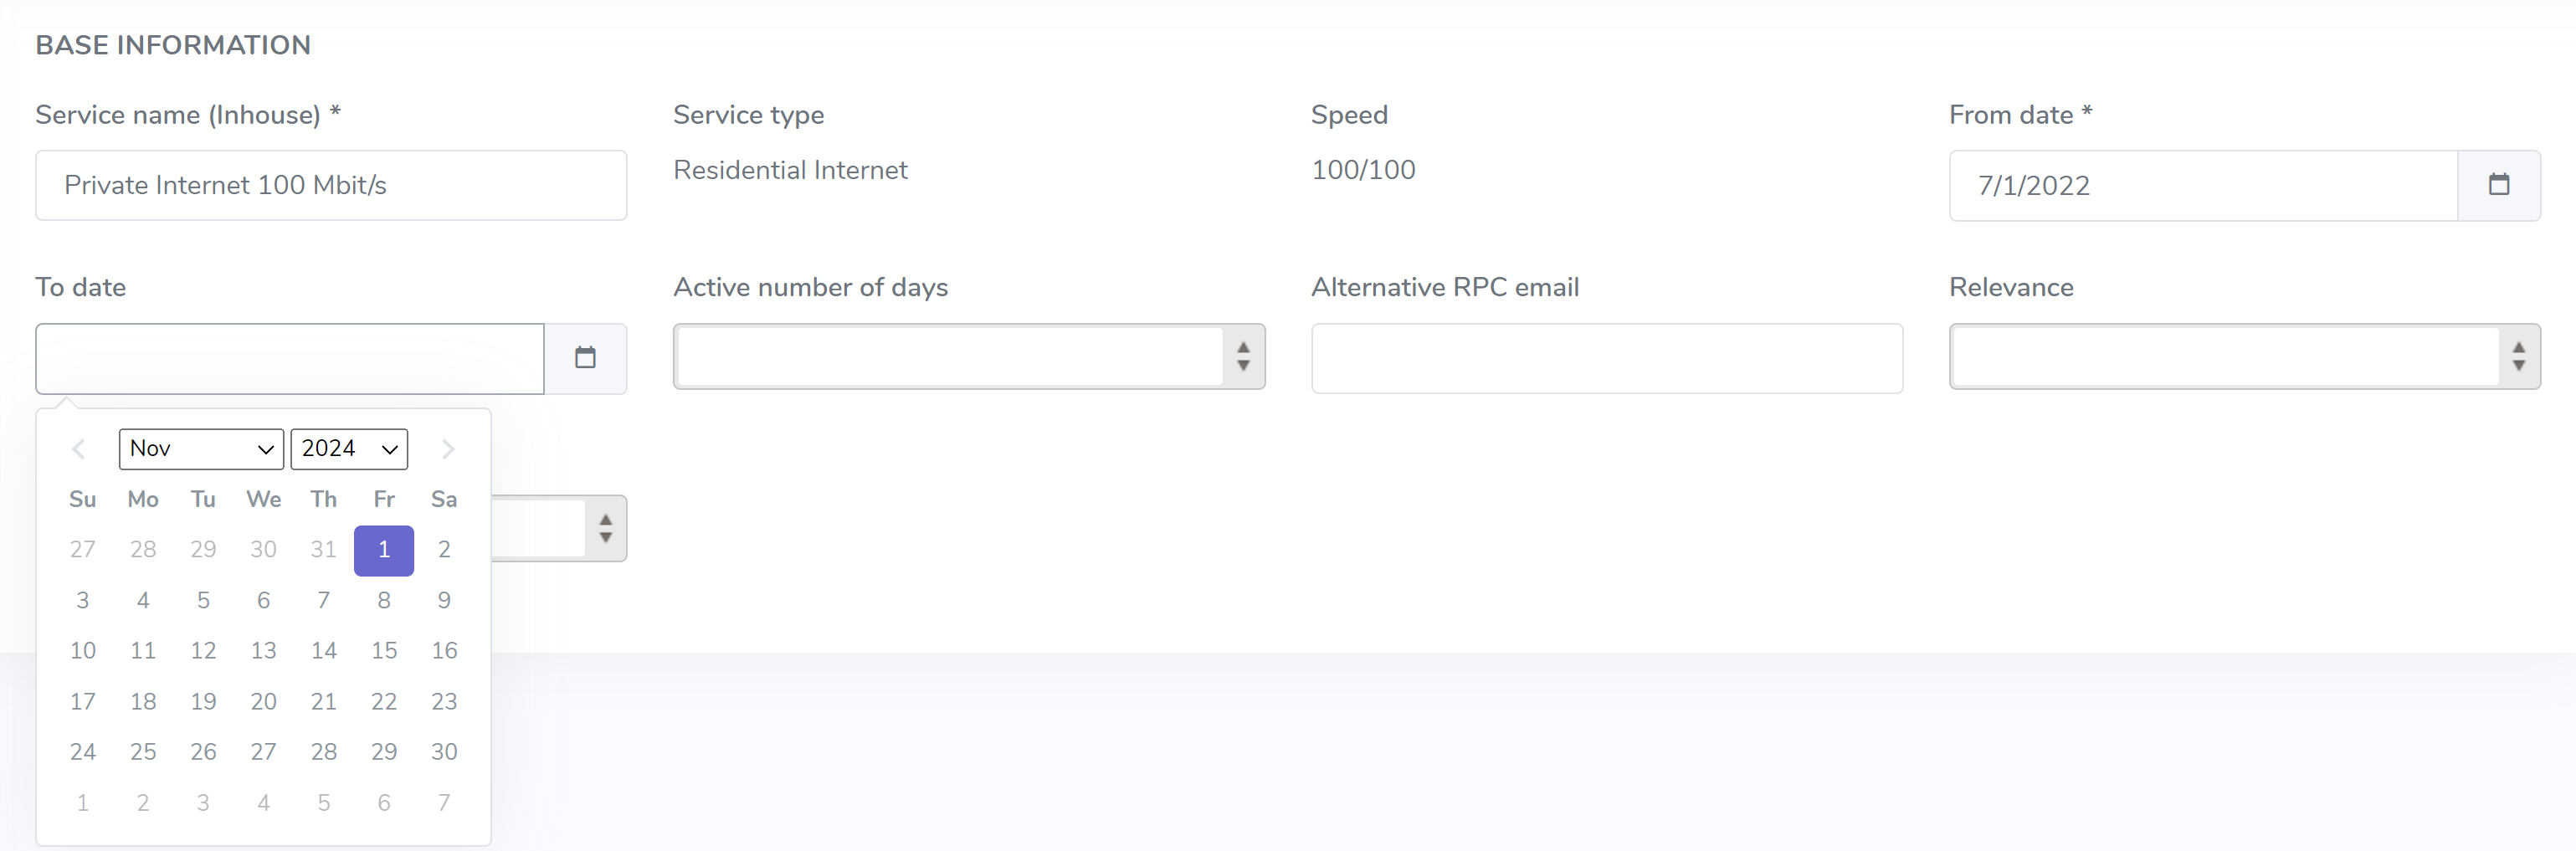This screenshot has width=2576, height=851.
Task: Go to next month in the calendar
Action: (448, 449)
